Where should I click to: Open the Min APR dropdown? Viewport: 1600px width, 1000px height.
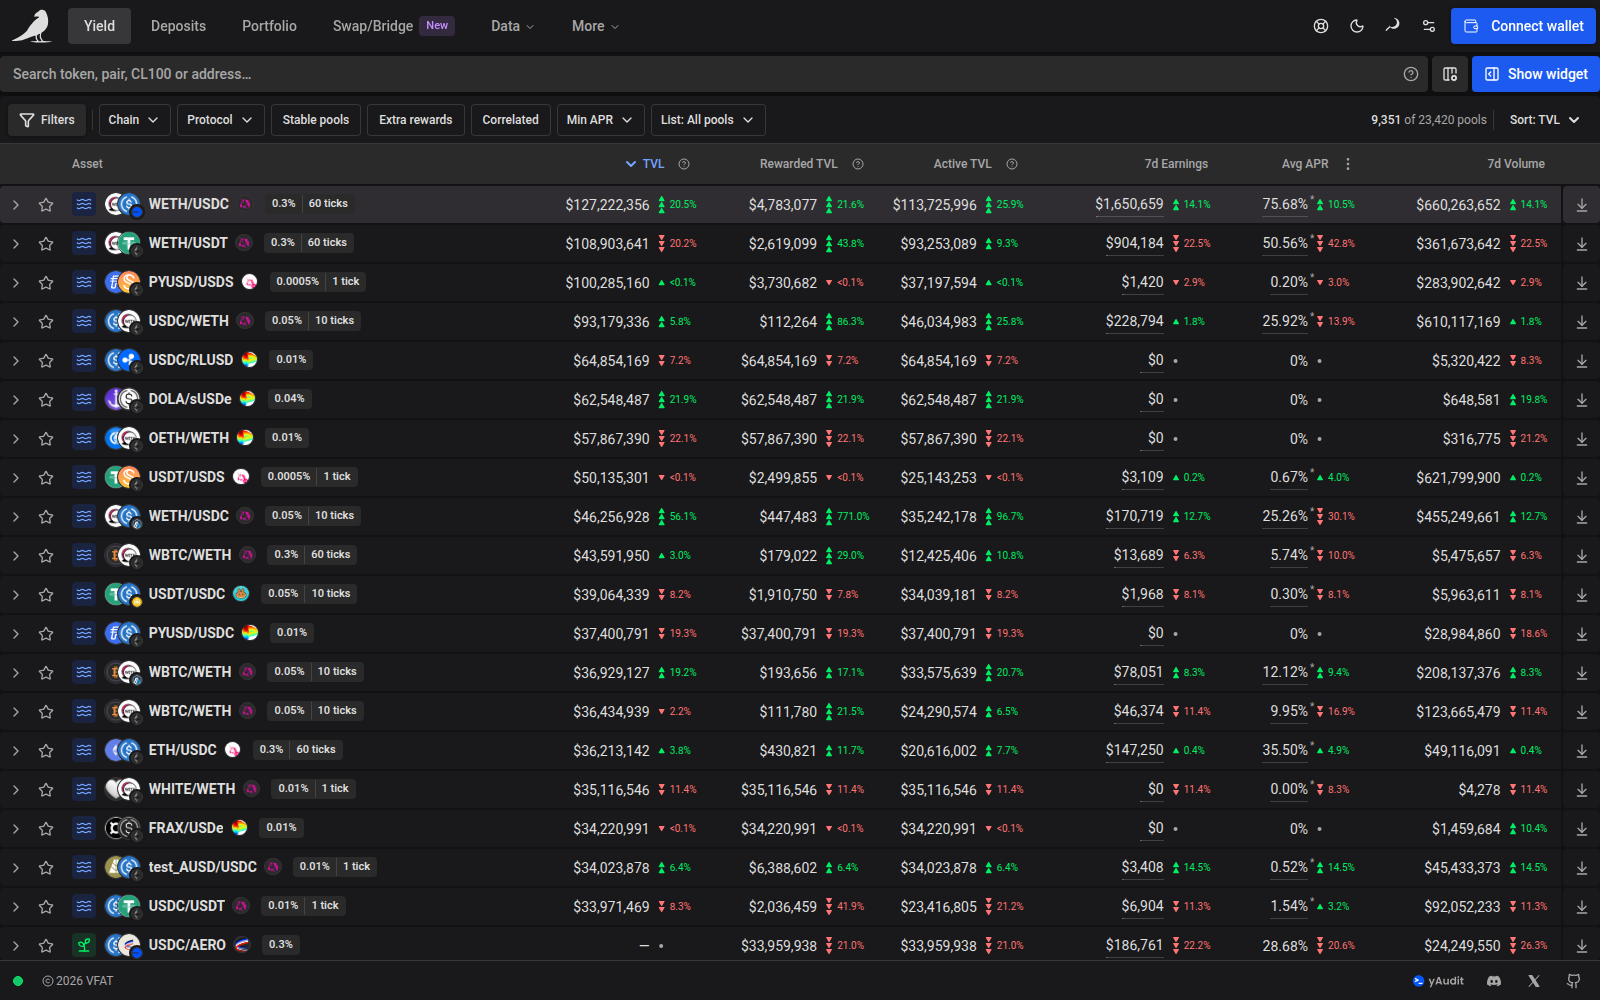pyautogui.click(x=600, y=120)
